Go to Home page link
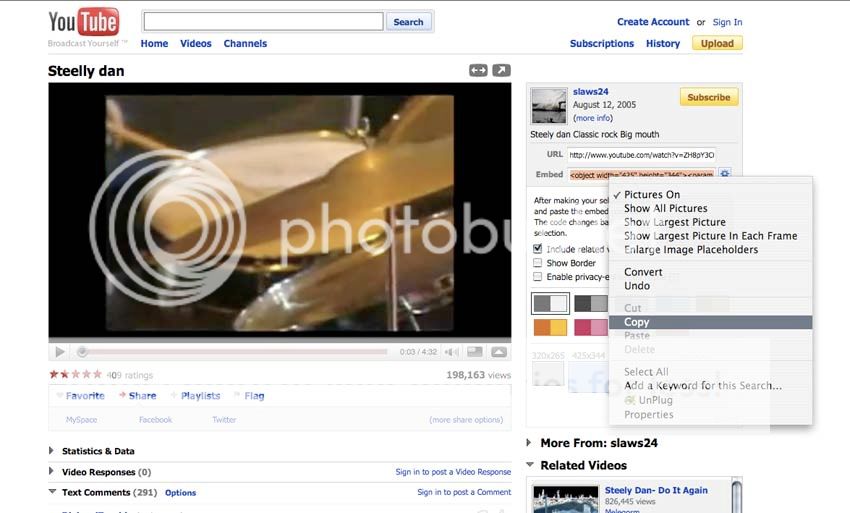Viewport: 850px width, 513px height. [154, 43]
